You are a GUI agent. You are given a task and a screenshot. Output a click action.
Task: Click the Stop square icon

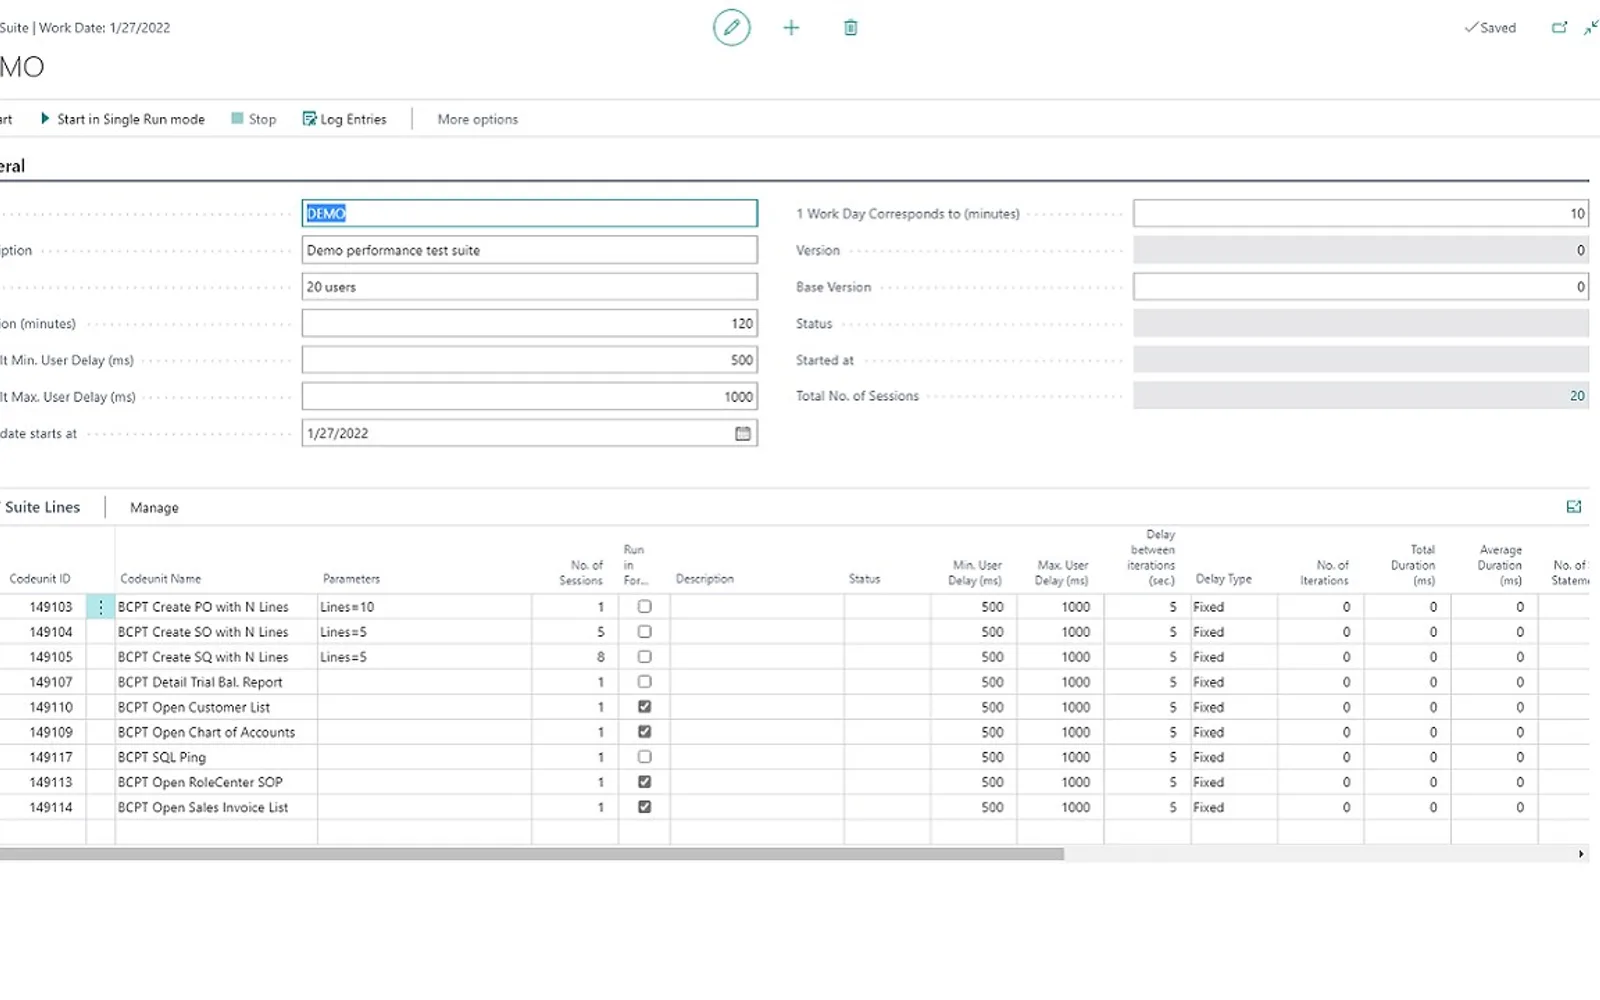(x=237, y=118)
